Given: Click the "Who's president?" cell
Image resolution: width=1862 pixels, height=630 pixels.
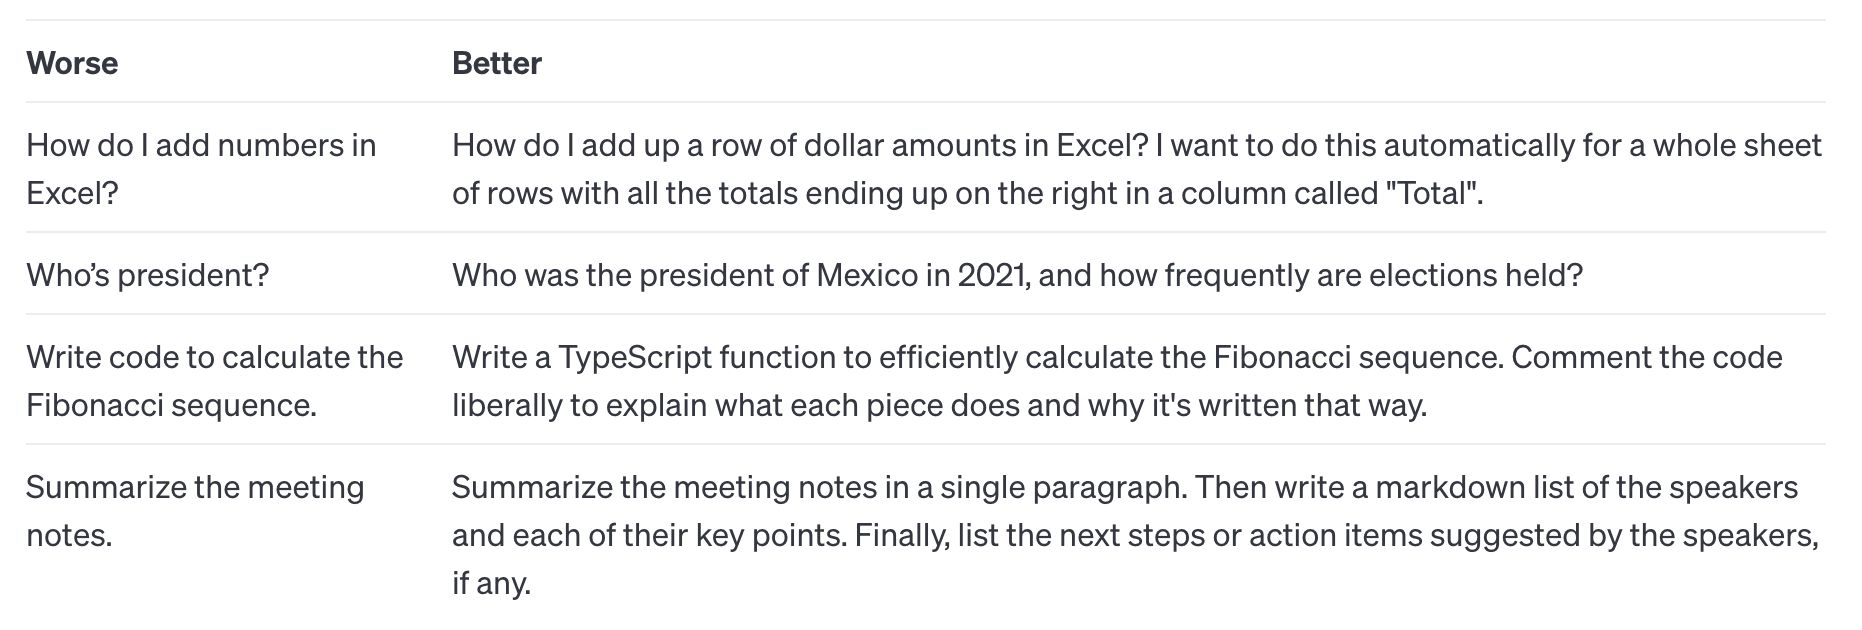Looking at the screenshot, I should pos(148,275).
